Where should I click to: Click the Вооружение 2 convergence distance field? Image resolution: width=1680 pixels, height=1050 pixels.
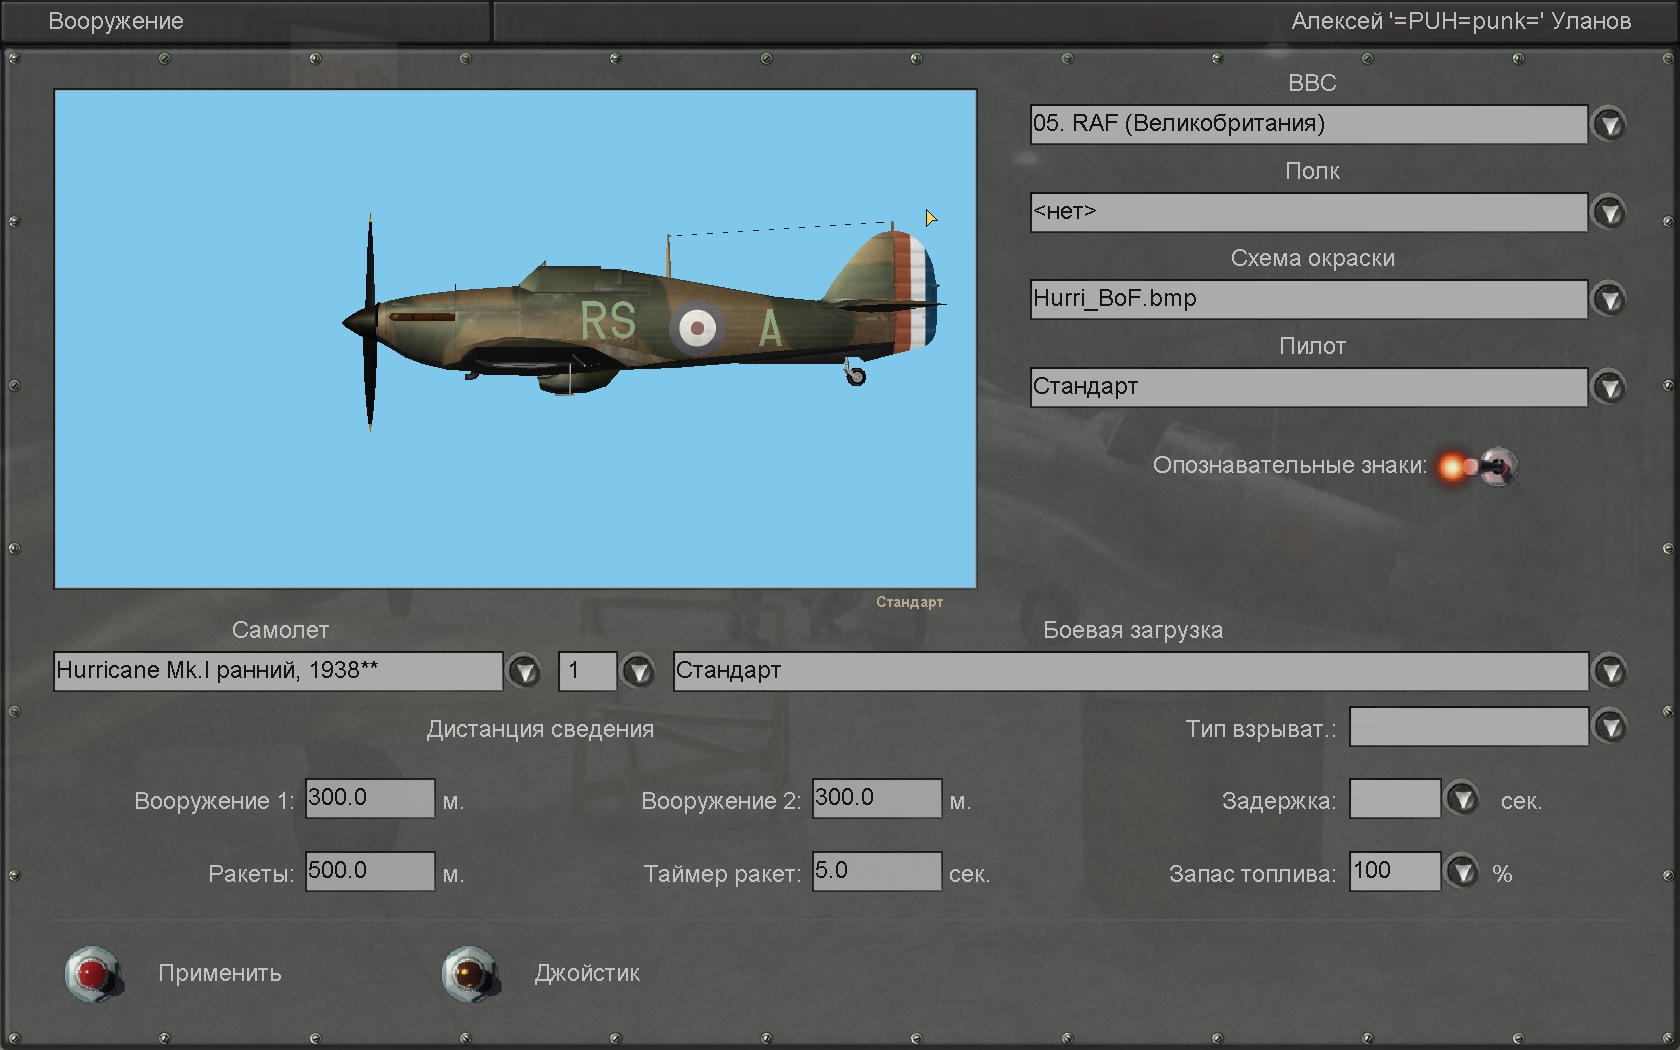876,798
